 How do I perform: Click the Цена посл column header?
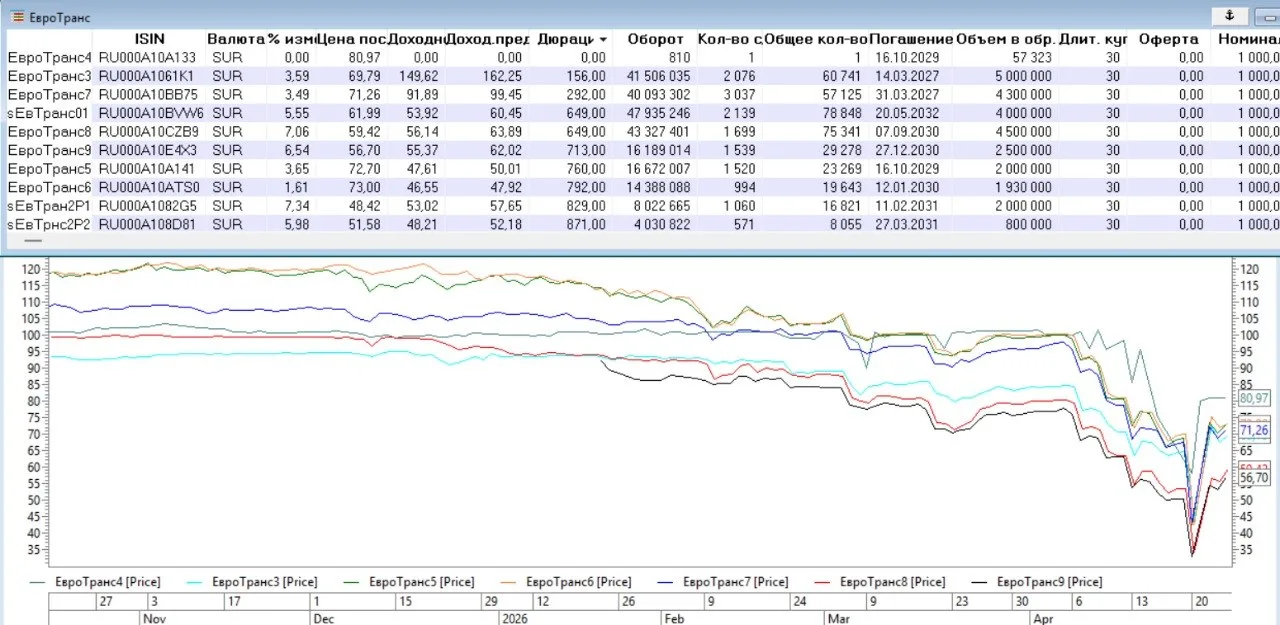tap(351, 39)
